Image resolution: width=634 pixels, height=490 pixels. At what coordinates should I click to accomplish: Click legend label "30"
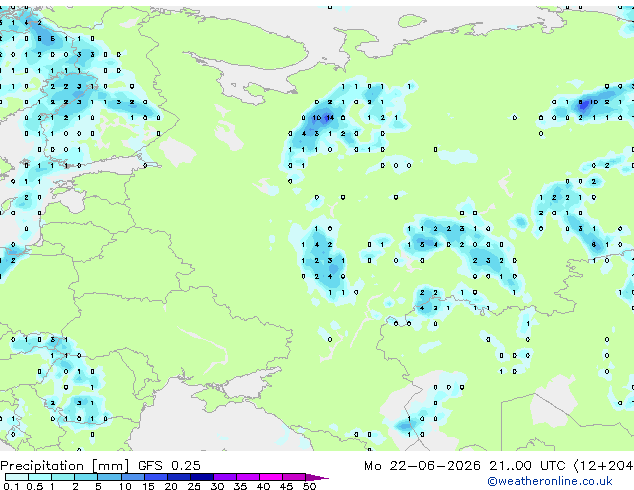pyautogui.click(x=217, y=486)
